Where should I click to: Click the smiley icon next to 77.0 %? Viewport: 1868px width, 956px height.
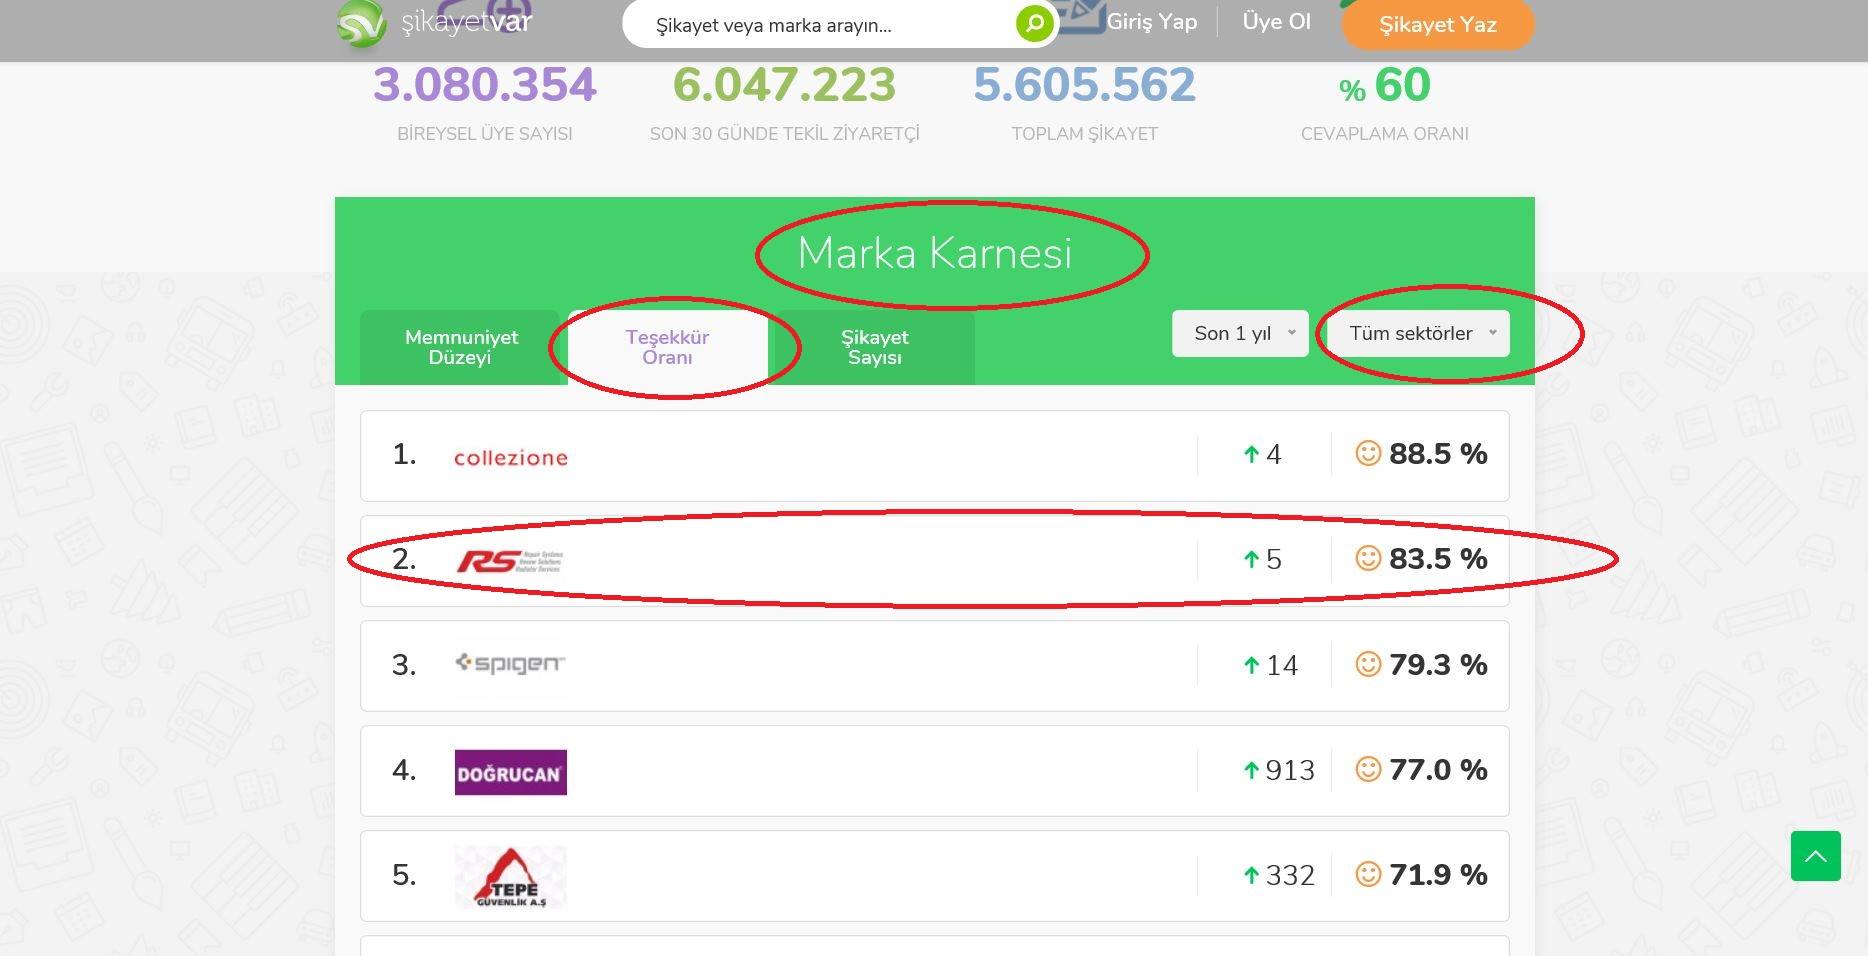(1368, 769)
